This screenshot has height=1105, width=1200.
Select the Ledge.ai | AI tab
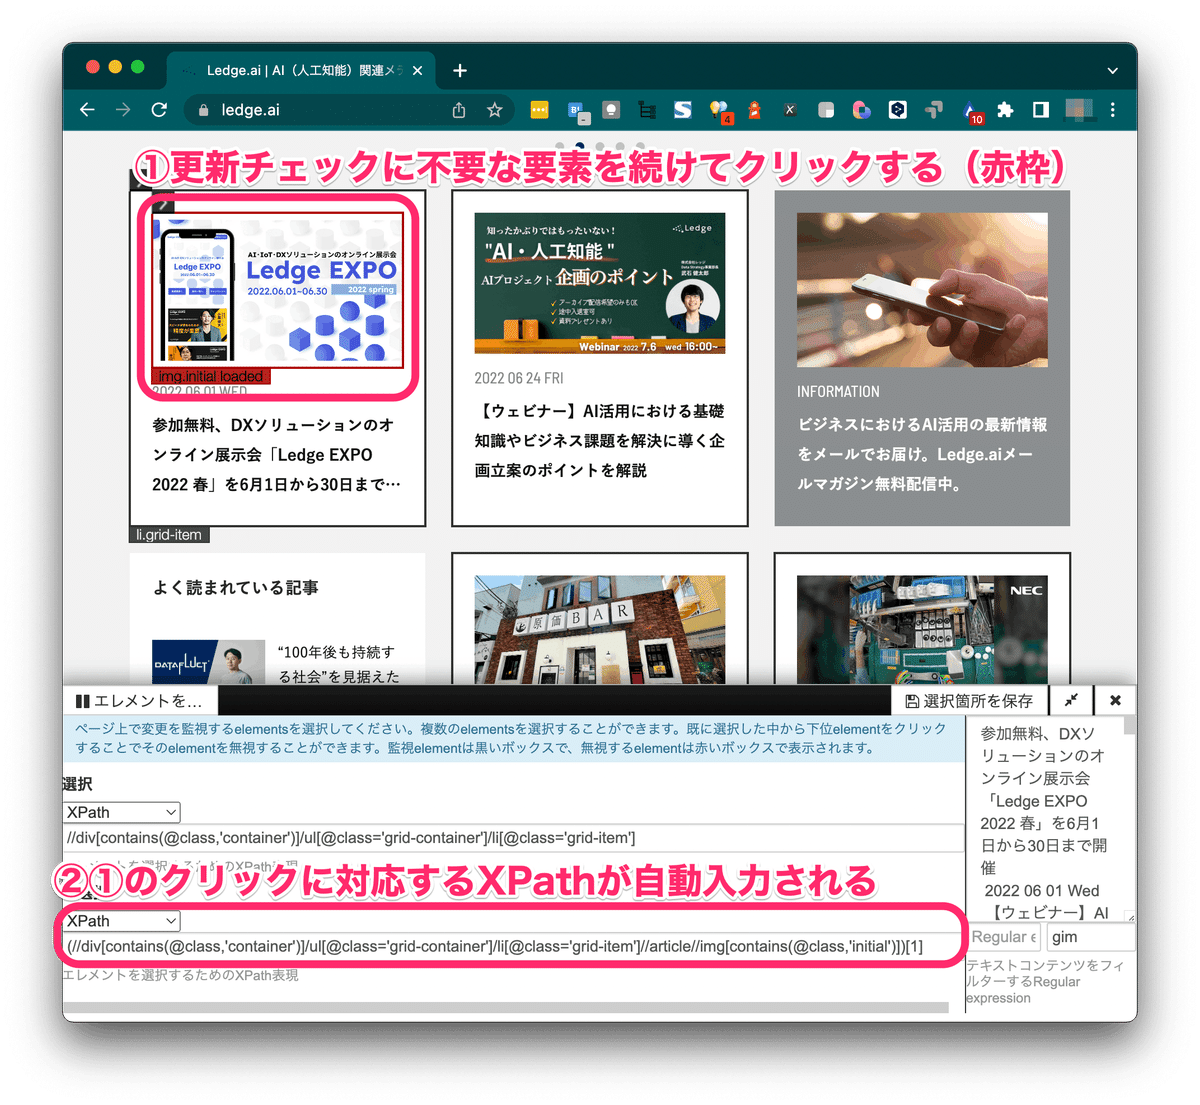(302, 70)
